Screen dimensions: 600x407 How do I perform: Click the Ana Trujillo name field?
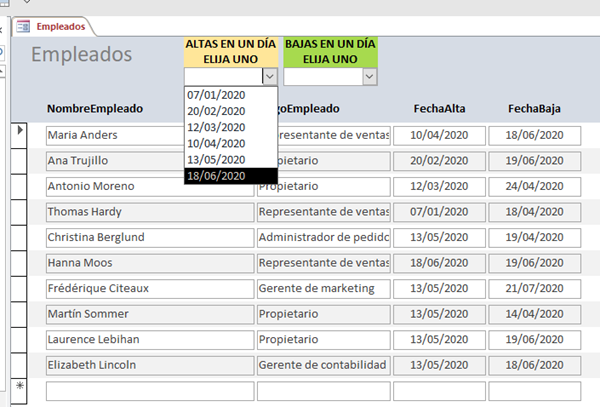(x=115, y=161)
